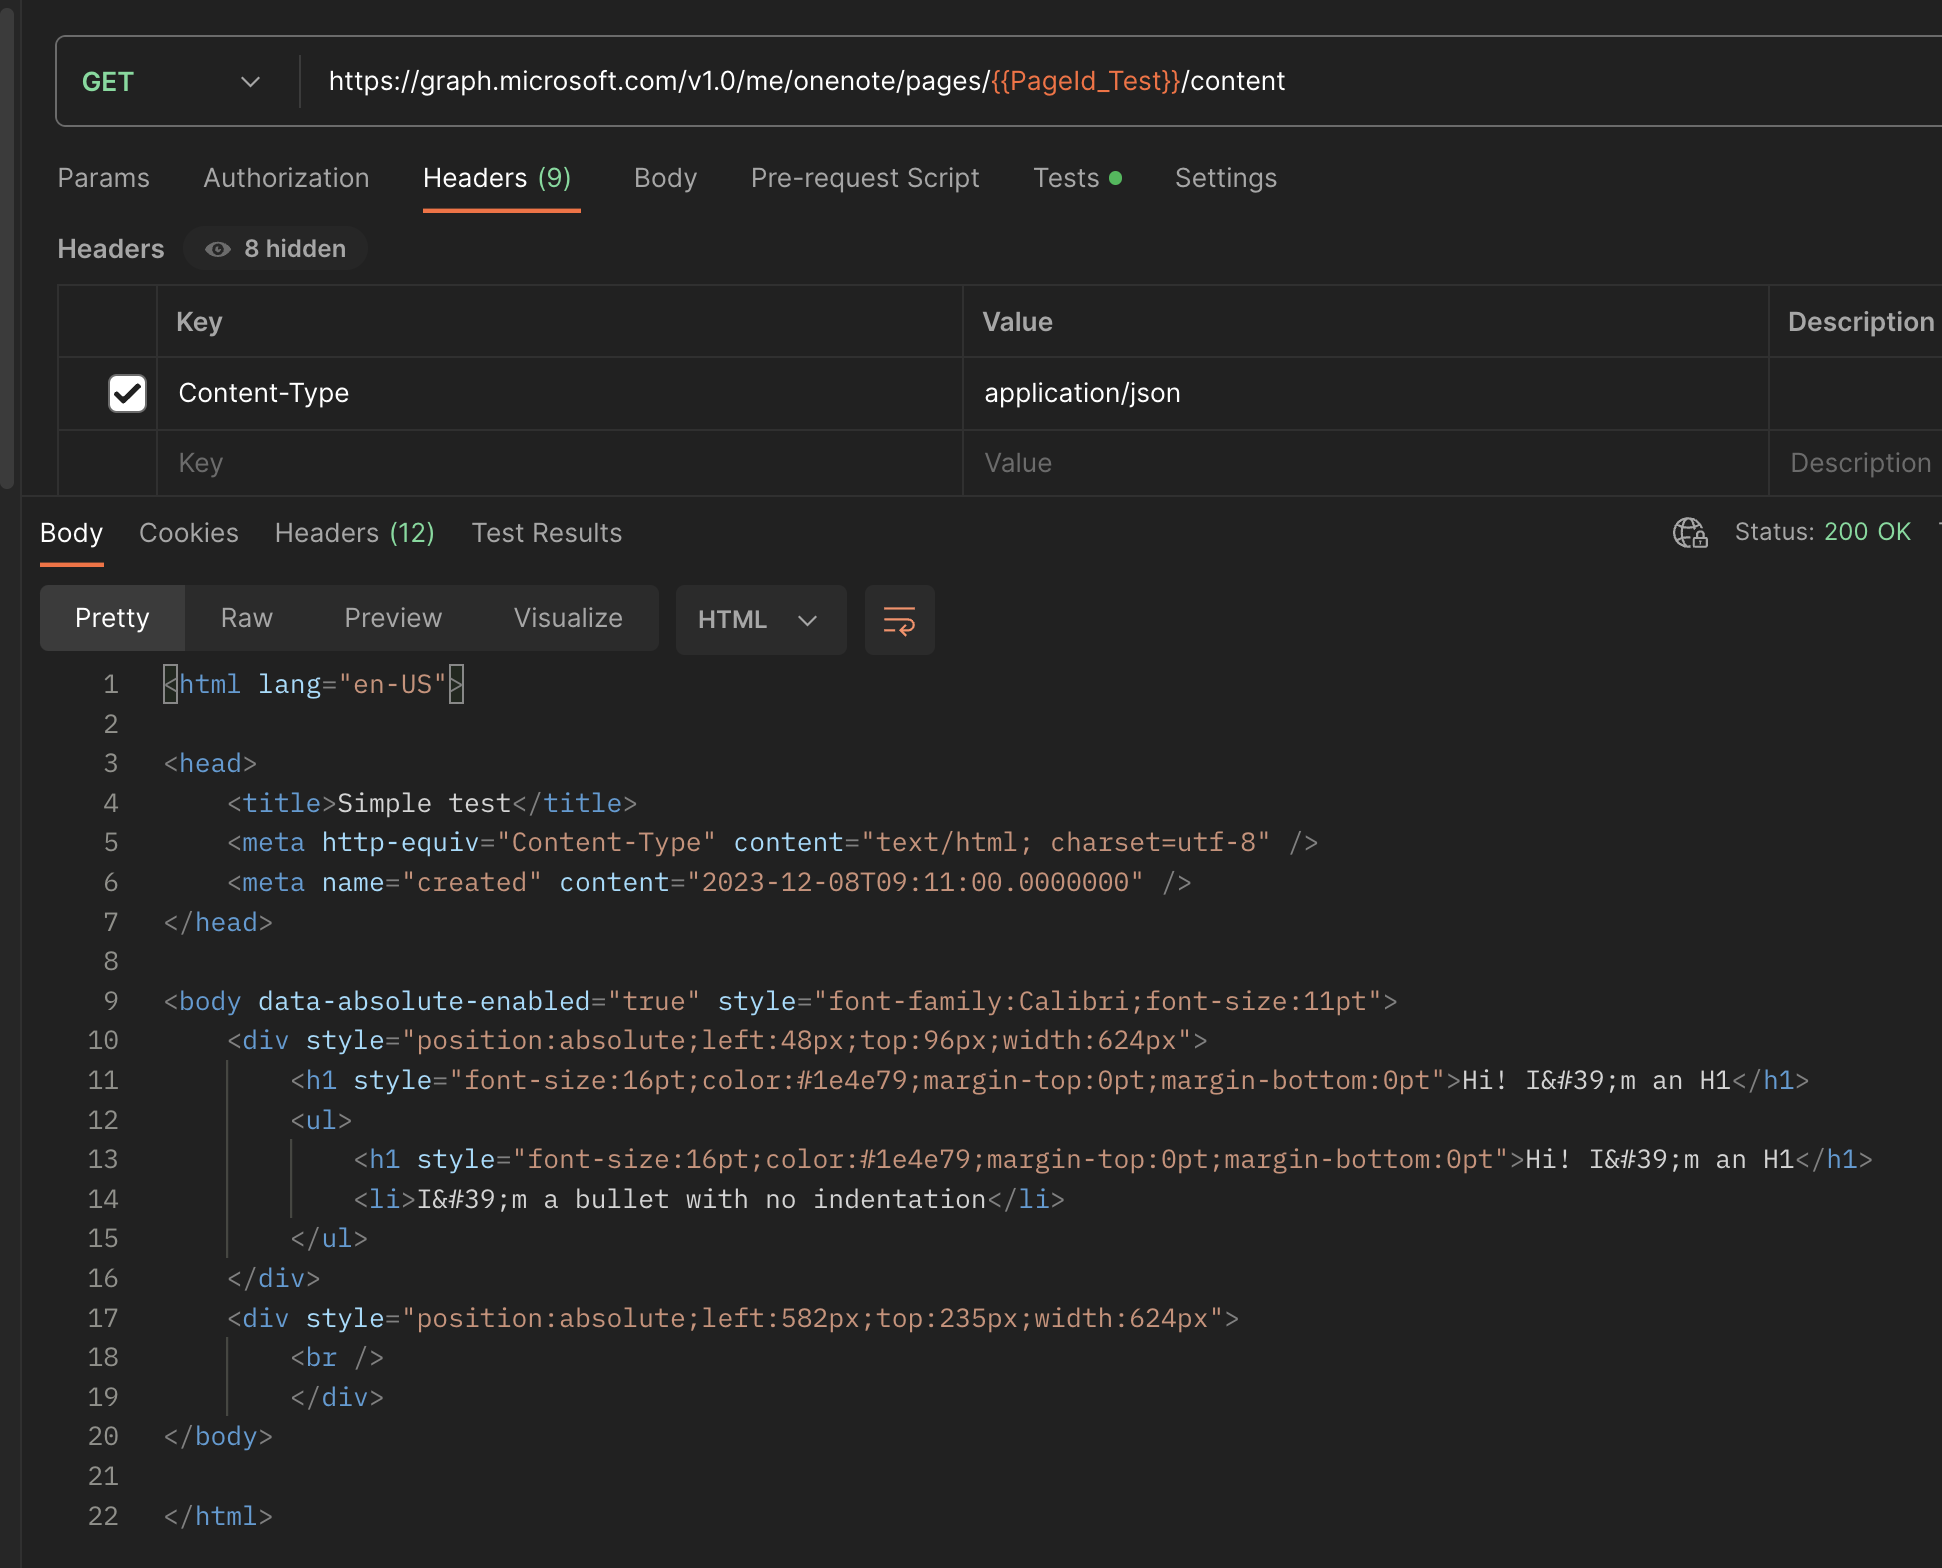This screenshot has height=1568, width=1942.
Task: Open the request Settings tab
Action: point(1225,177)
